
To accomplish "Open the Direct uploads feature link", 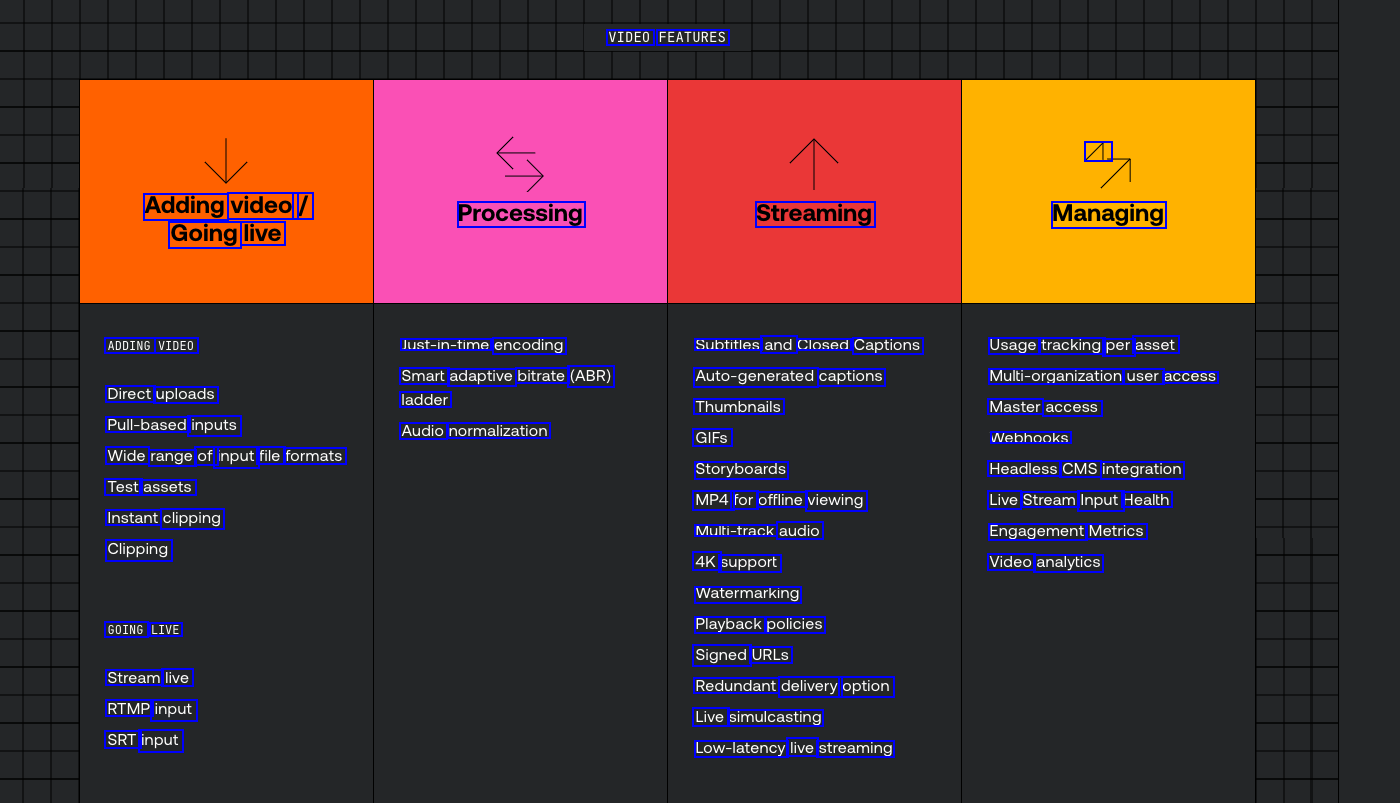I will (161, 394).
